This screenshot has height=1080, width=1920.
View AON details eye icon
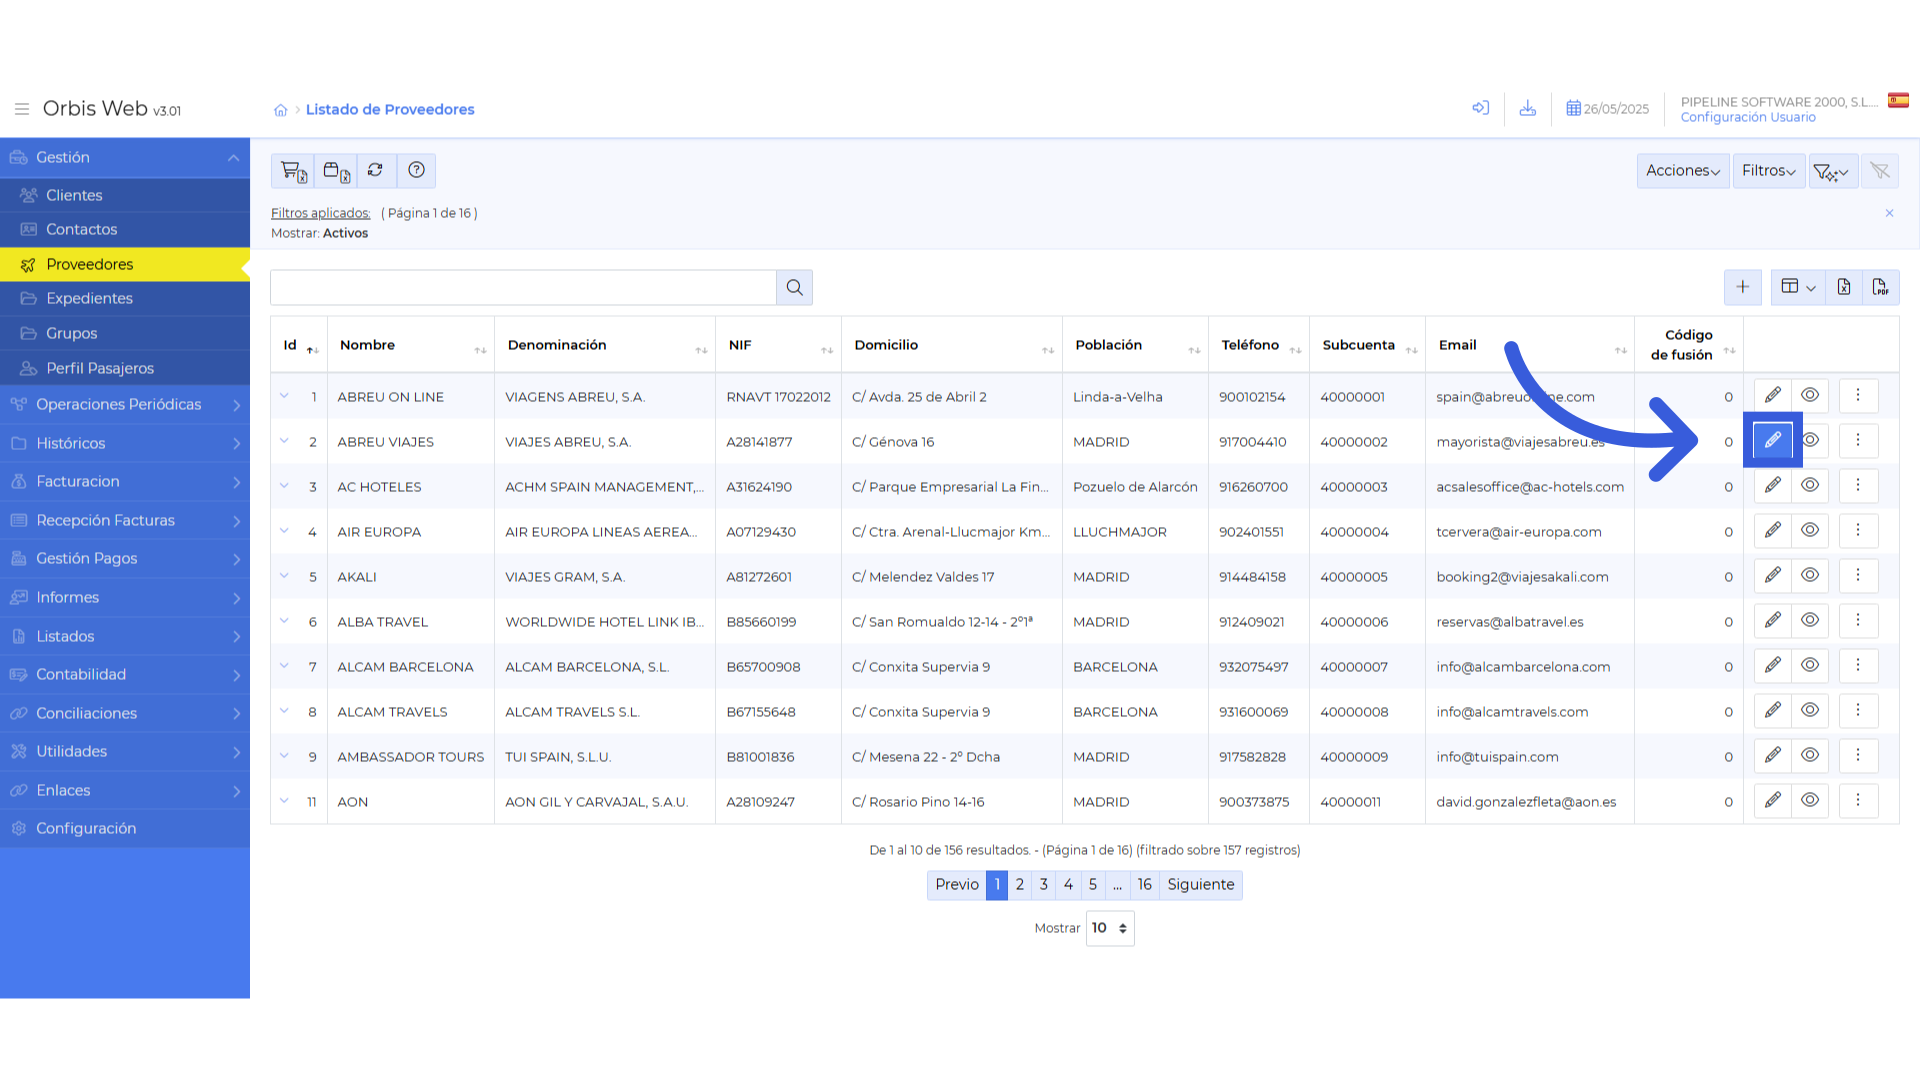1810,801
